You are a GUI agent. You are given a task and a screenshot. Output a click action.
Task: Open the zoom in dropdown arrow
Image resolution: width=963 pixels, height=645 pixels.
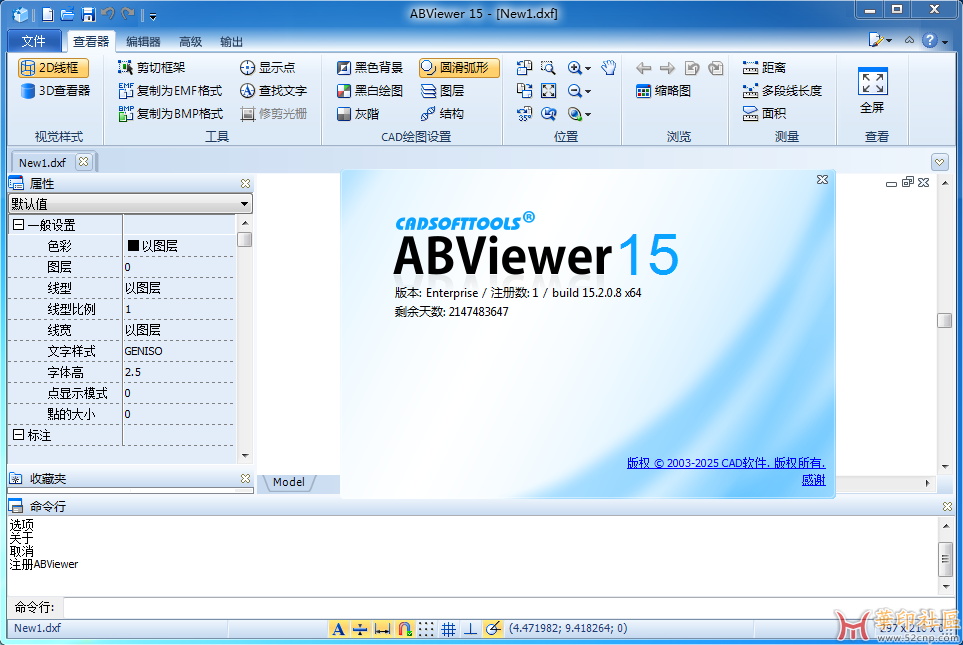coord(588,69)
